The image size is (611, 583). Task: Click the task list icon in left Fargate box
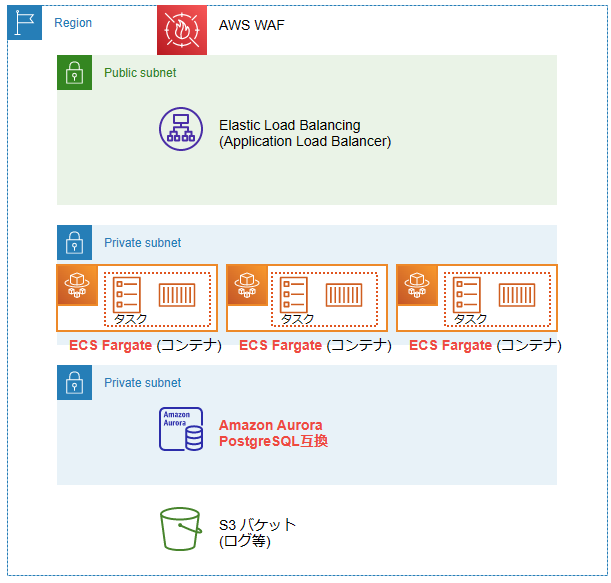click(126, 295)
